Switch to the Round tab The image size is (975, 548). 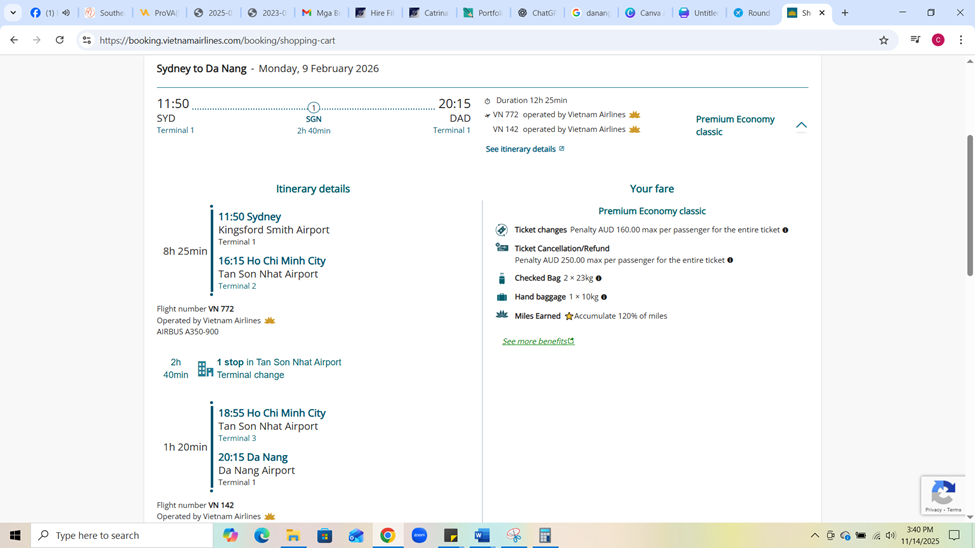click(x=752, y=12)
